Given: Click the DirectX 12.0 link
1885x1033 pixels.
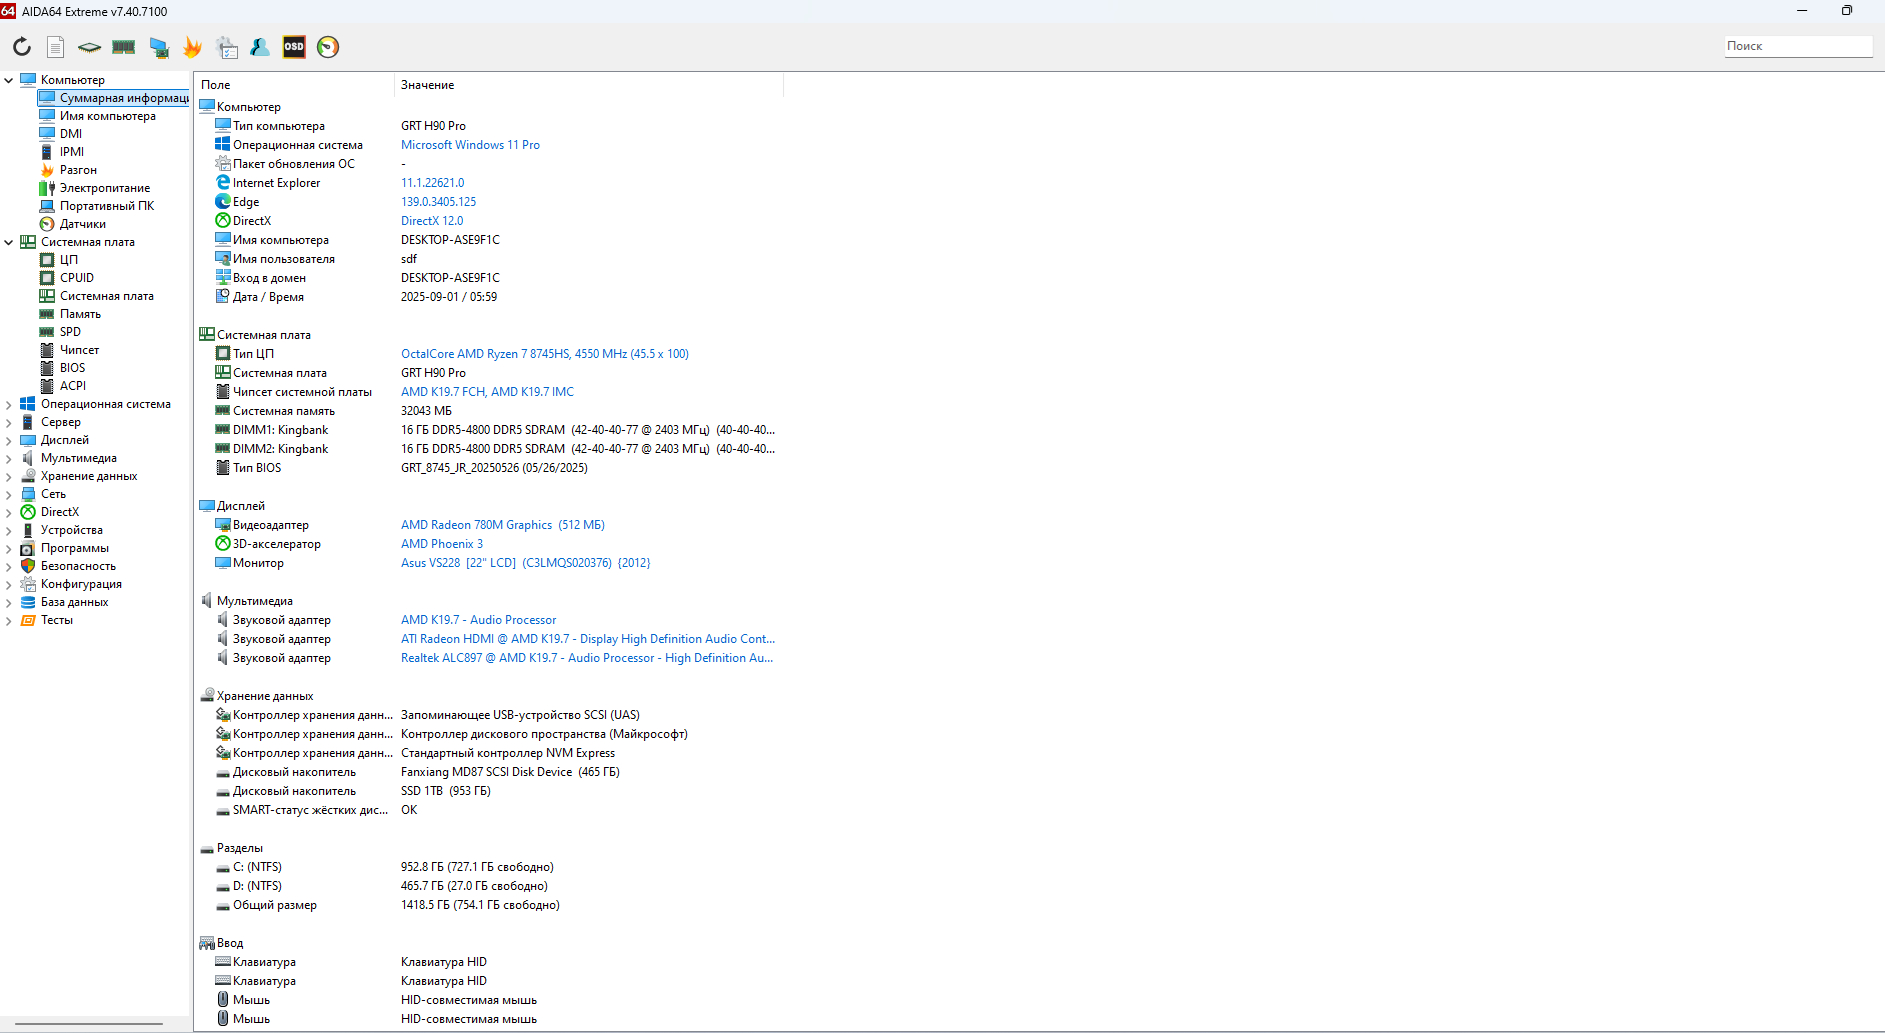Looking at the screenshot, I should click(432, 221).
